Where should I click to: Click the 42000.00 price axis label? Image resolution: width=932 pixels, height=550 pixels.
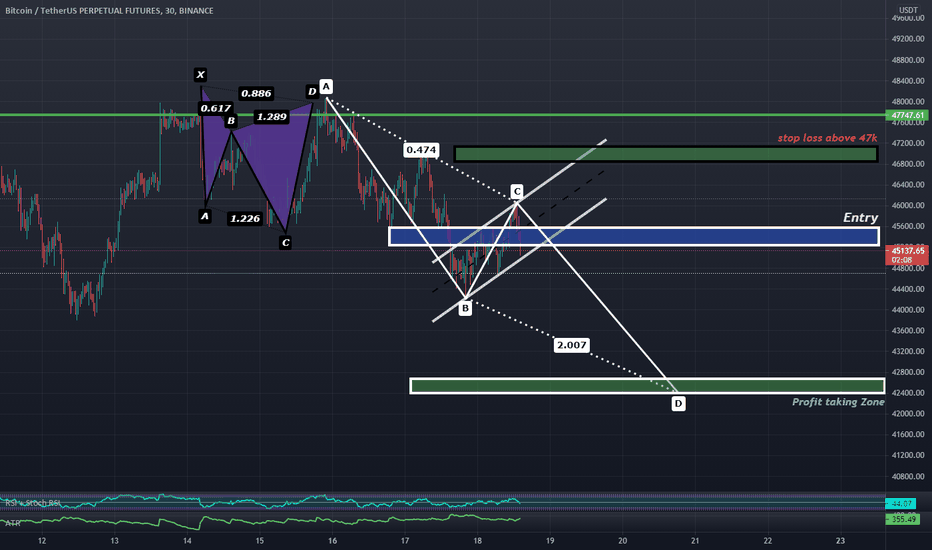[908, 414]
